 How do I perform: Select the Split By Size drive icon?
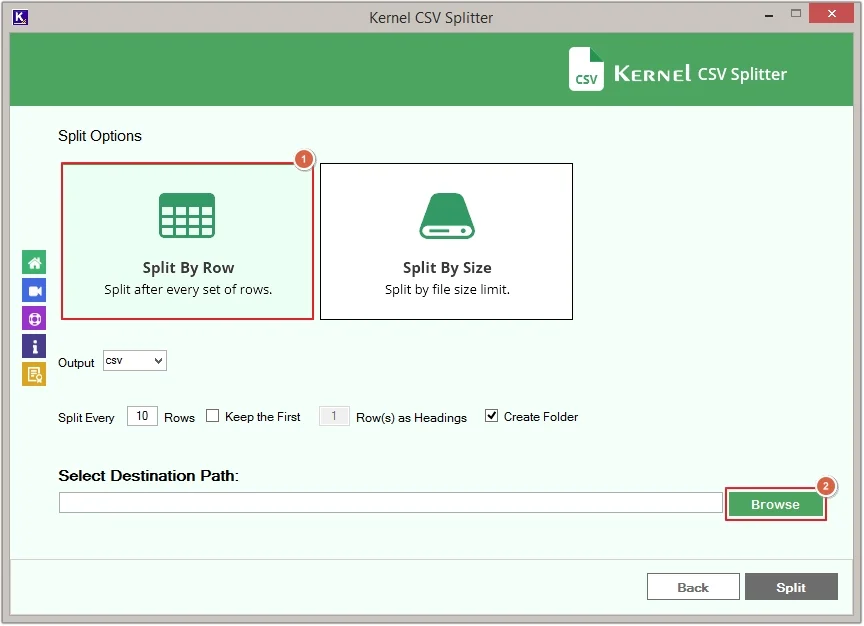(446, 215)
